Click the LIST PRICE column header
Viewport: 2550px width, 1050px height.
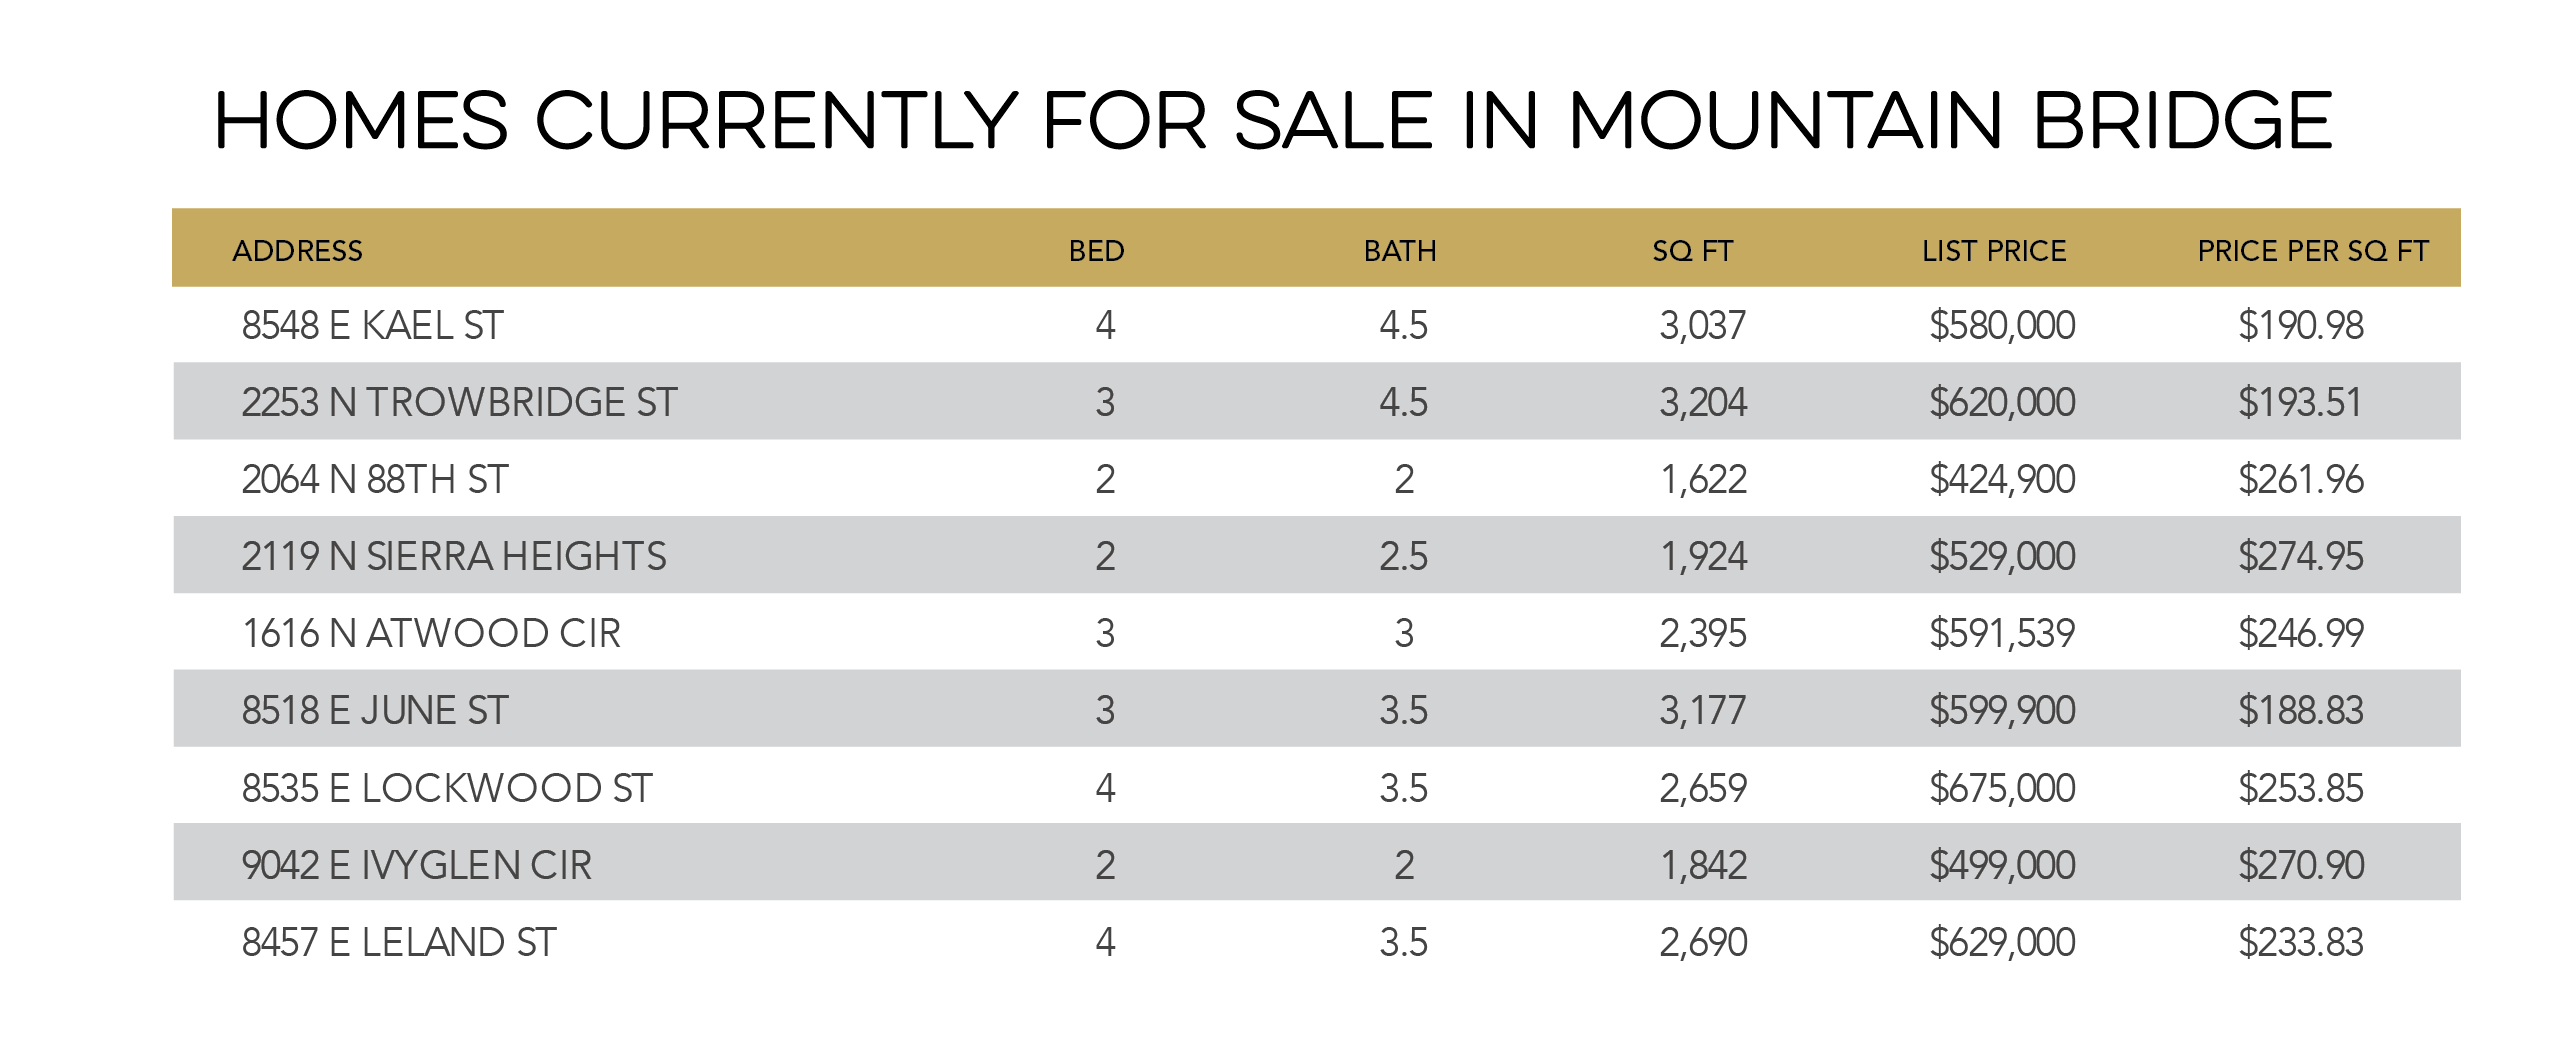coord(1994,250)
